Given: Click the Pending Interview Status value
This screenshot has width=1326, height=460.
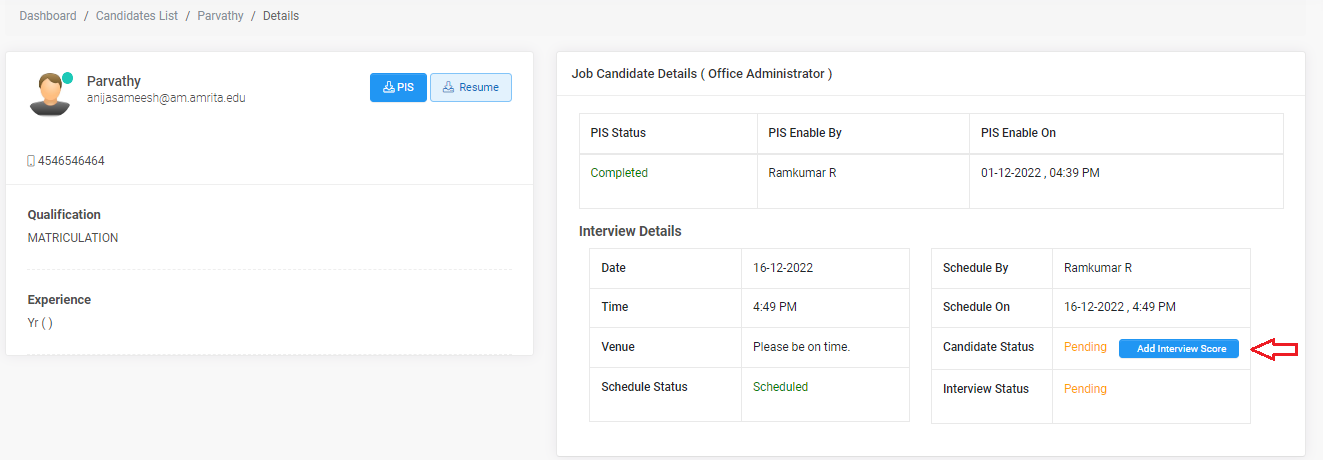Looking at the screenshot, I should (x=1085, y=389).
